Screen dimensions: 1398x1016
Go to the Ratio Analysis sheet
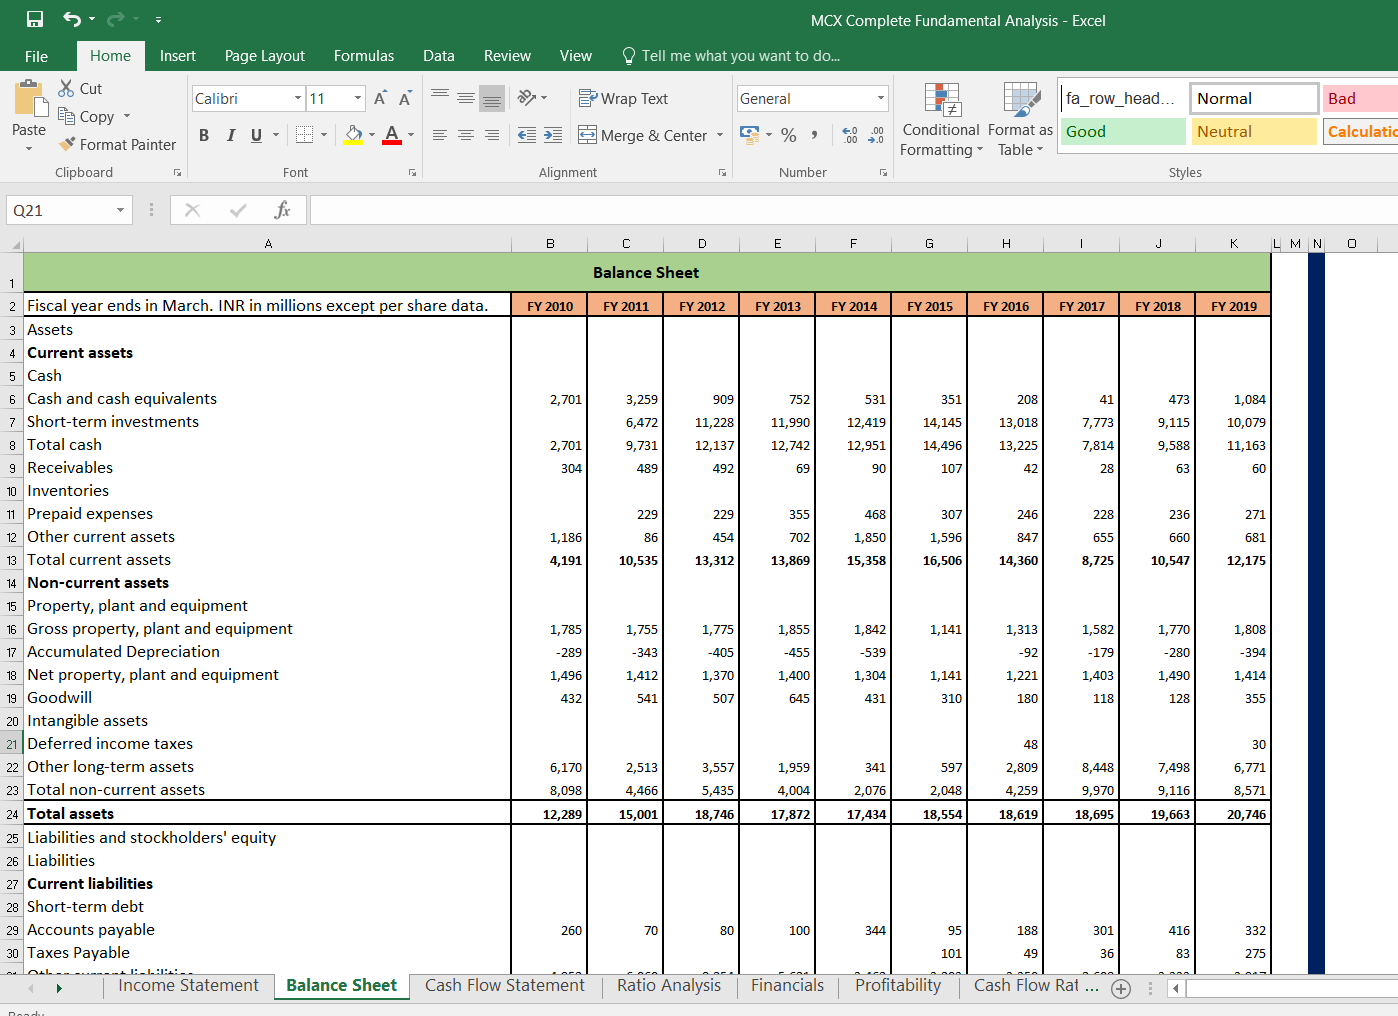(x=669, y=986)
